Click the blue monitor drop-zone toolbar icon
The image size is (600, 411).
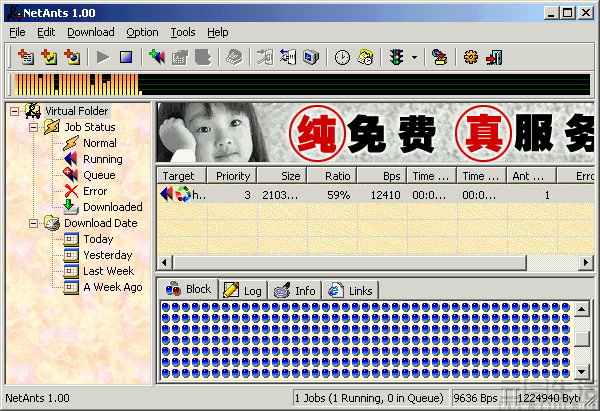coord(311,57)
